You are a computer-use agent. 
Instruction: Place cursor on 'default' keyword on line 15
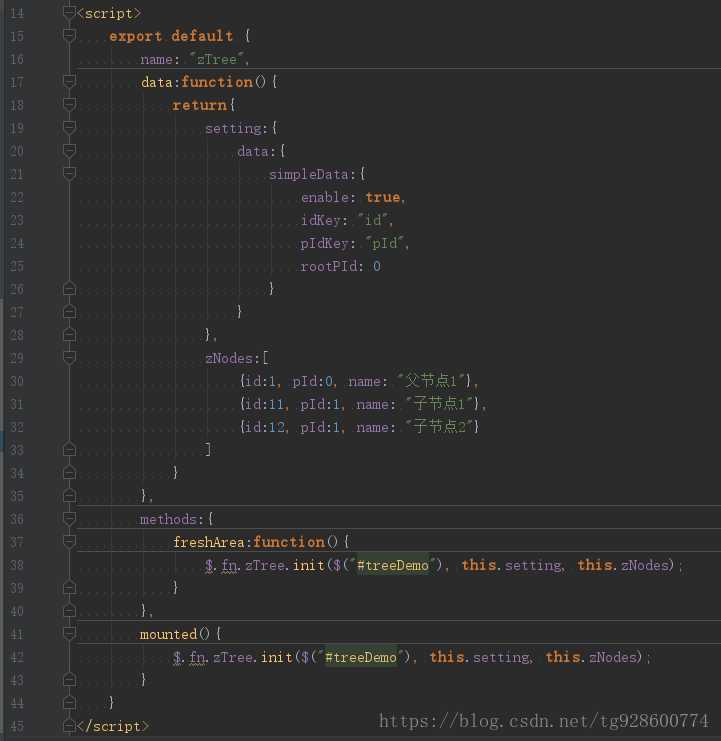pos(202,36)
